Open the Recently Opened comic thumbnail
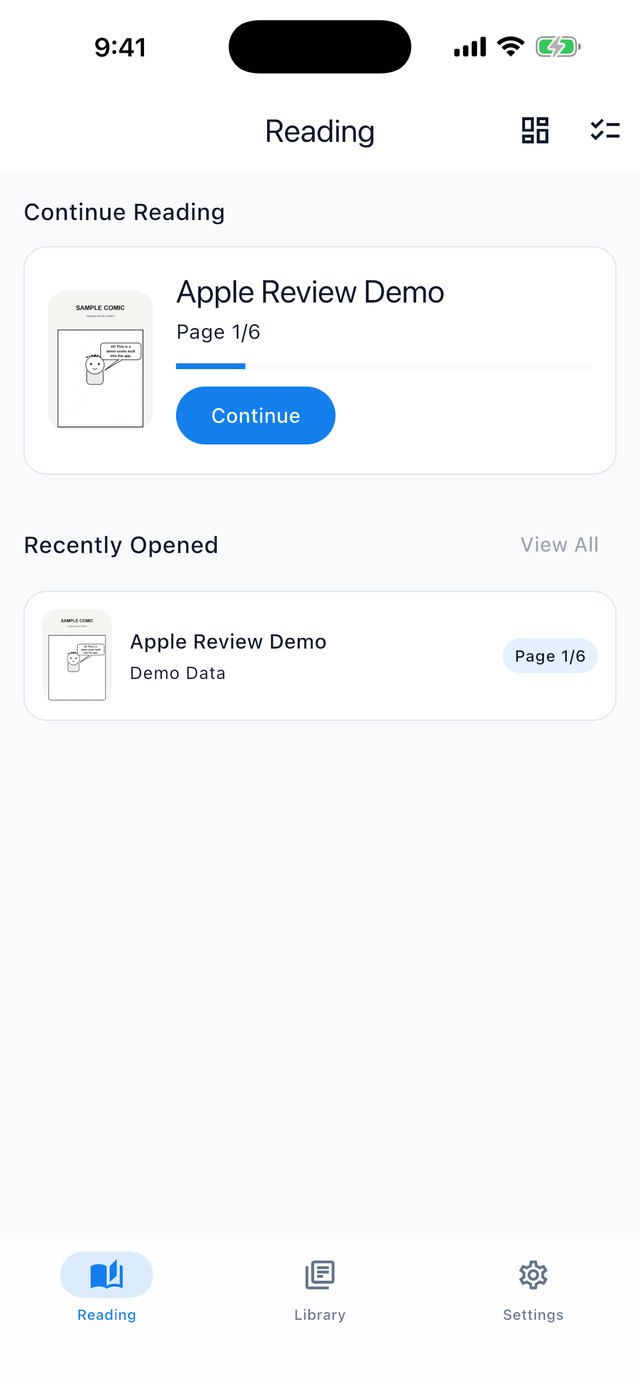The width and height of the screenshot is (640, 1384). click(77, 656)
